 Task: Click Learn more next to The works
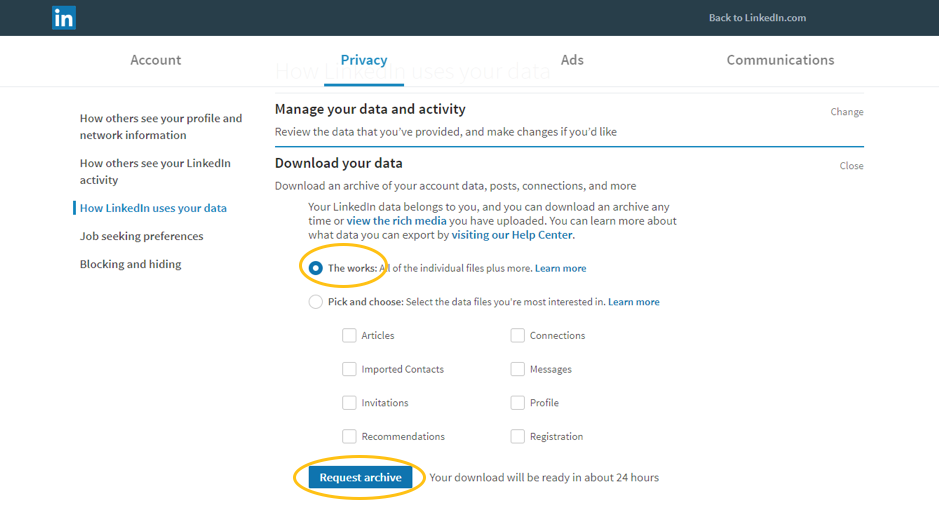[x=561, y=268]
